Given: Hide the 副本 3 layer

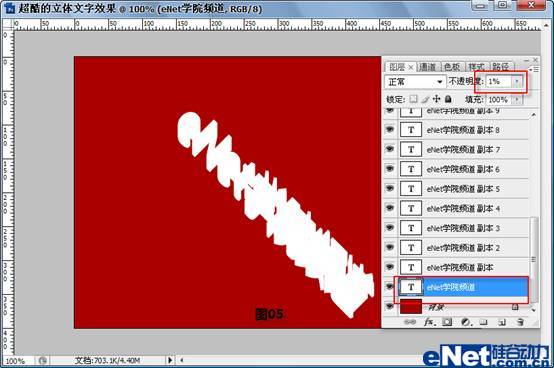Looking at the screenshot, I should click(x=390, y=228).
